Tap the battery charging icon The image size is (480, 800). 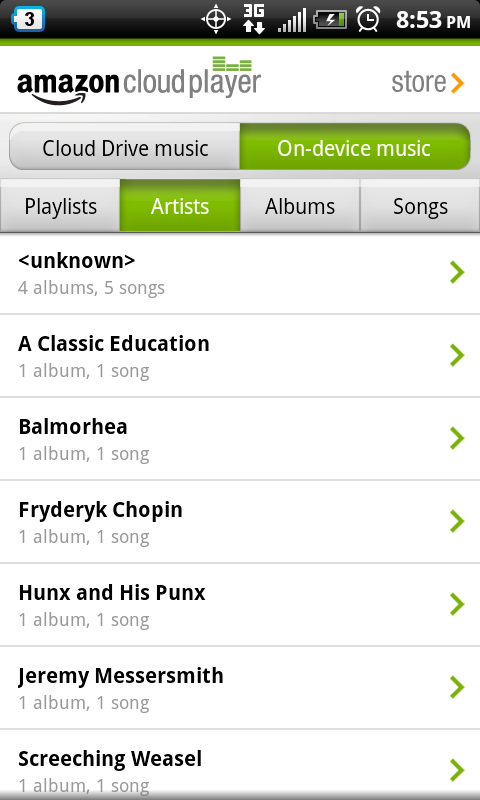click(x=330, y=20)
